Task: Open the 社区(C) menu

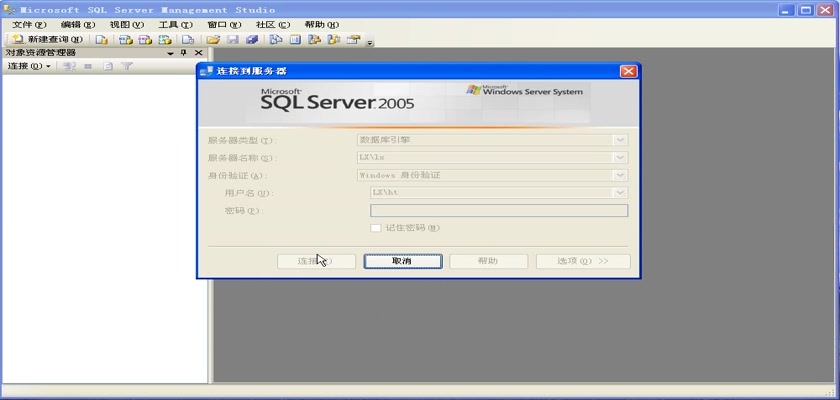Action: pyautogui.click(x=273, y=25)
